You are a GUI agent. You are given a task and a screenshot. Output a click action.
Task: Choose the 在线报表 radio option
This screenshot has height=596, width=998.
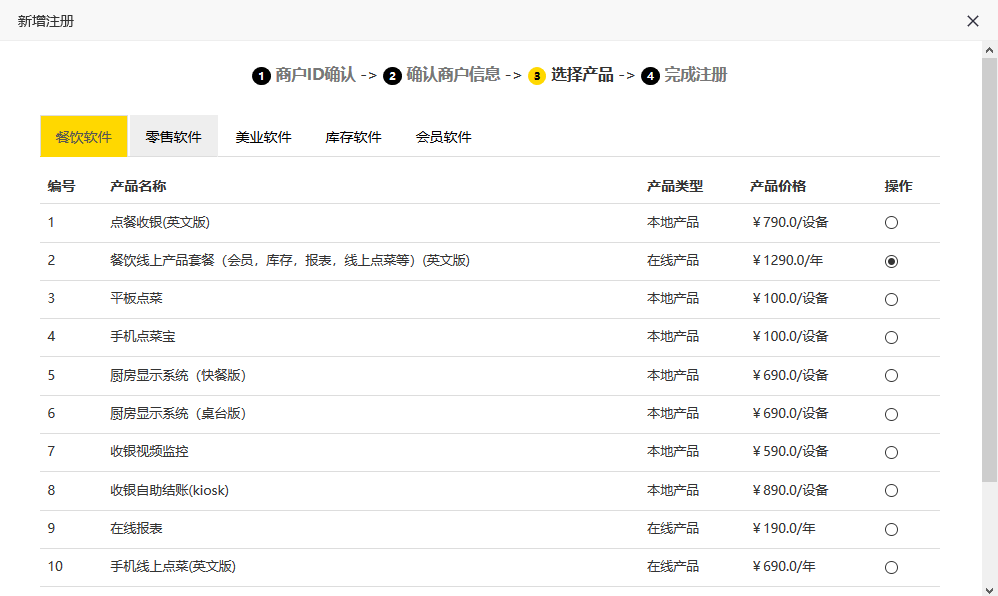click(891, 529)
